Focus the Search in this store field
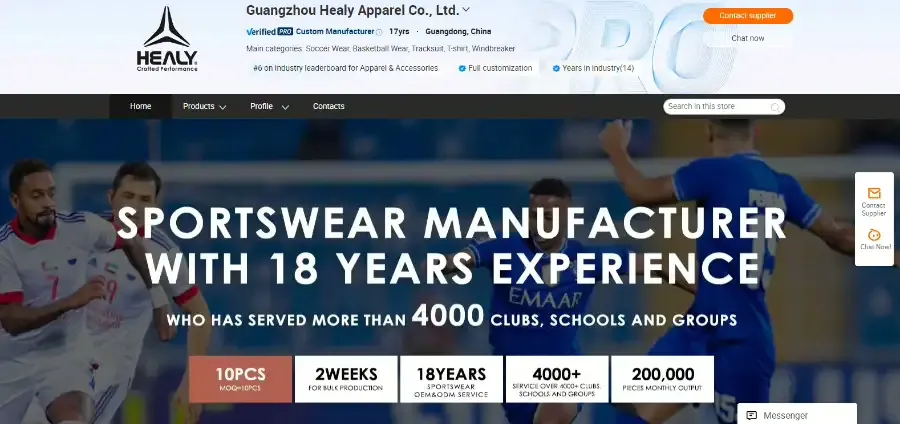Viewport: 900px width, 424px height. pos(724,107)
